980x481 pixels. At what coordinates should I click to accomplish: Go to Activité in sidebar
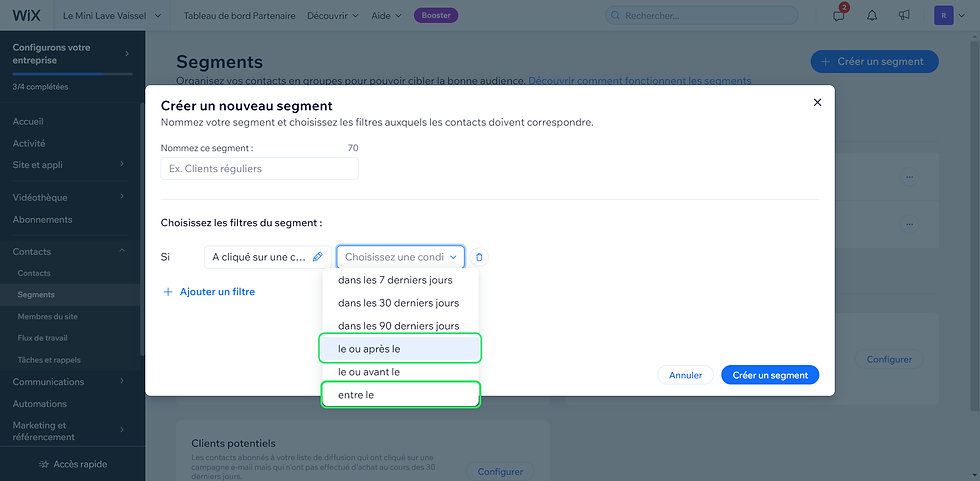[29, 143]
